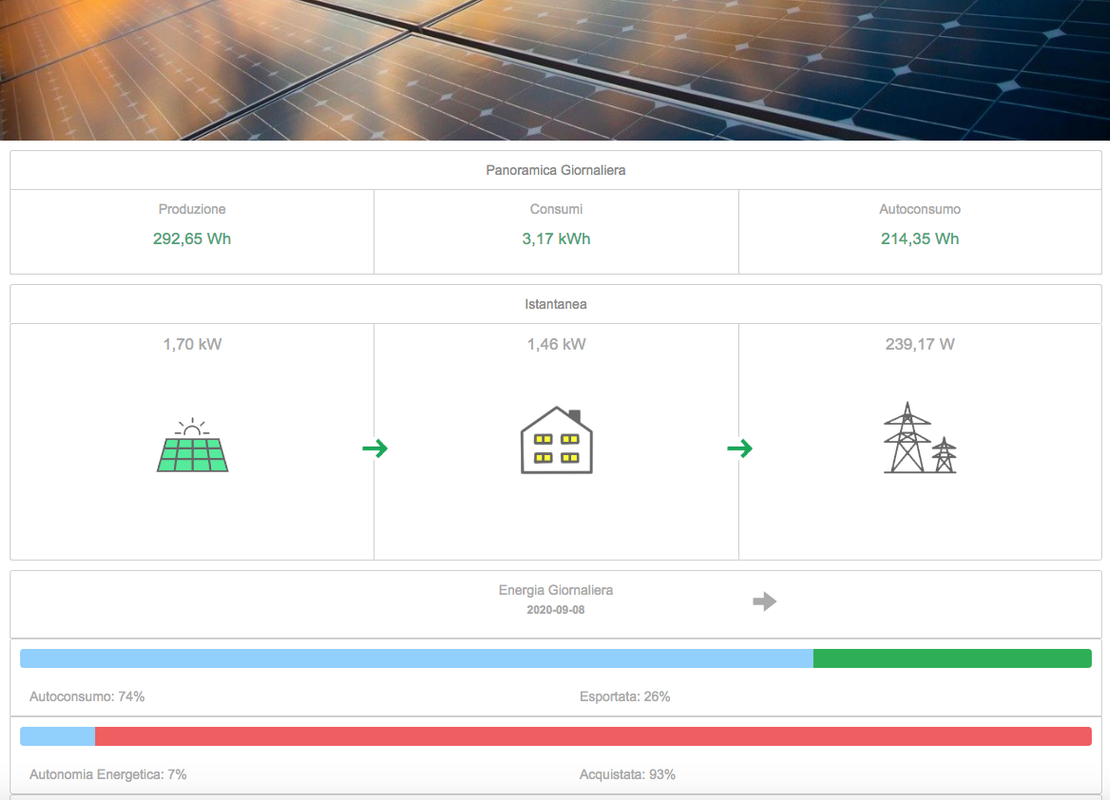The height and width of the screenshot is (800, 1110).
Task: Click green arrow between house and grid
Action: 740,448
